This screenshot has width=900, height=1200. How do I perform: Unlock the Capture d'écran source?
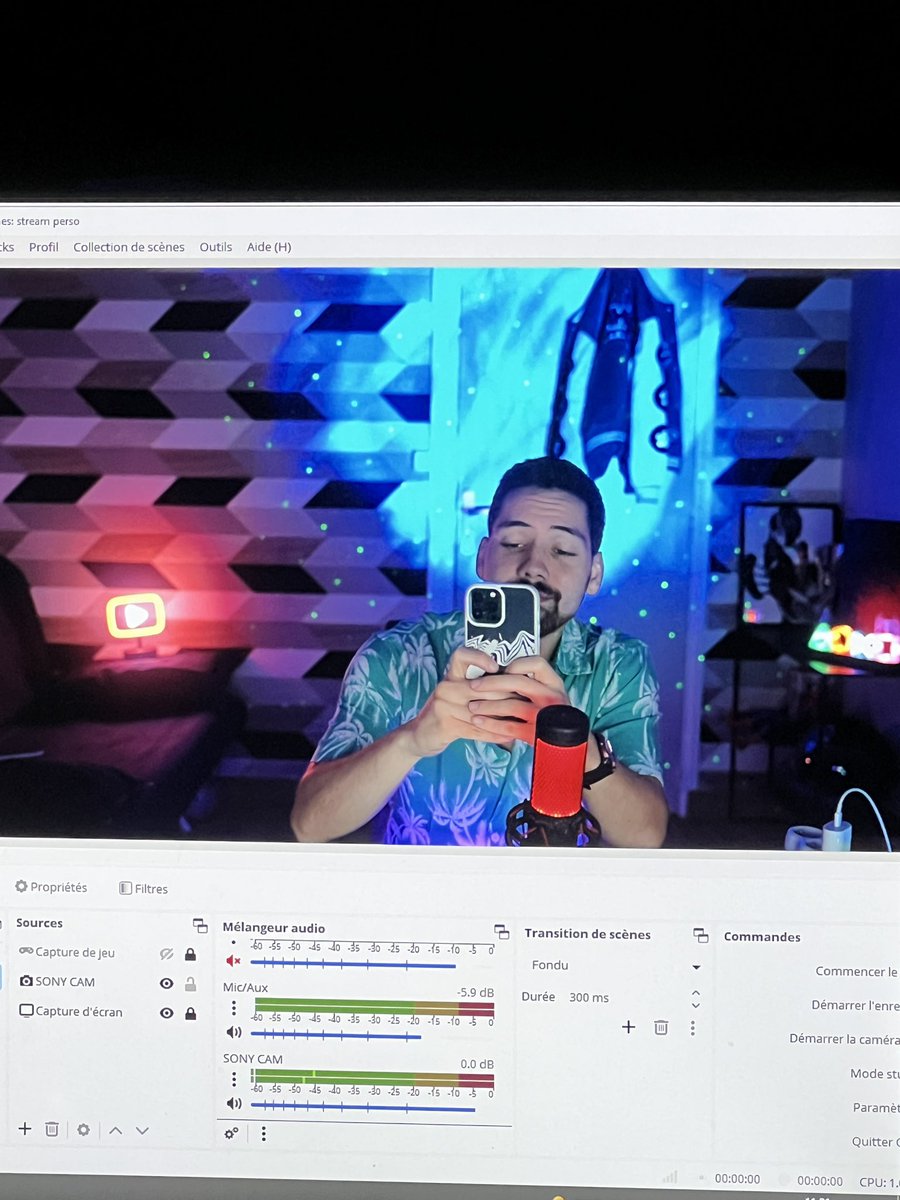(x=190, y=1013)
